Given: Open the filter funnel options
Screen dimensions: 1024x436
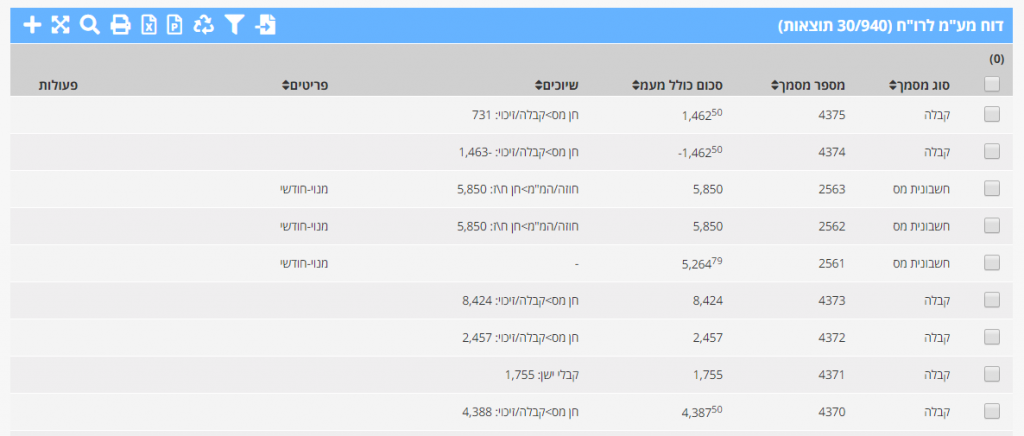Looking at the screenshot, I should point(234,25).
